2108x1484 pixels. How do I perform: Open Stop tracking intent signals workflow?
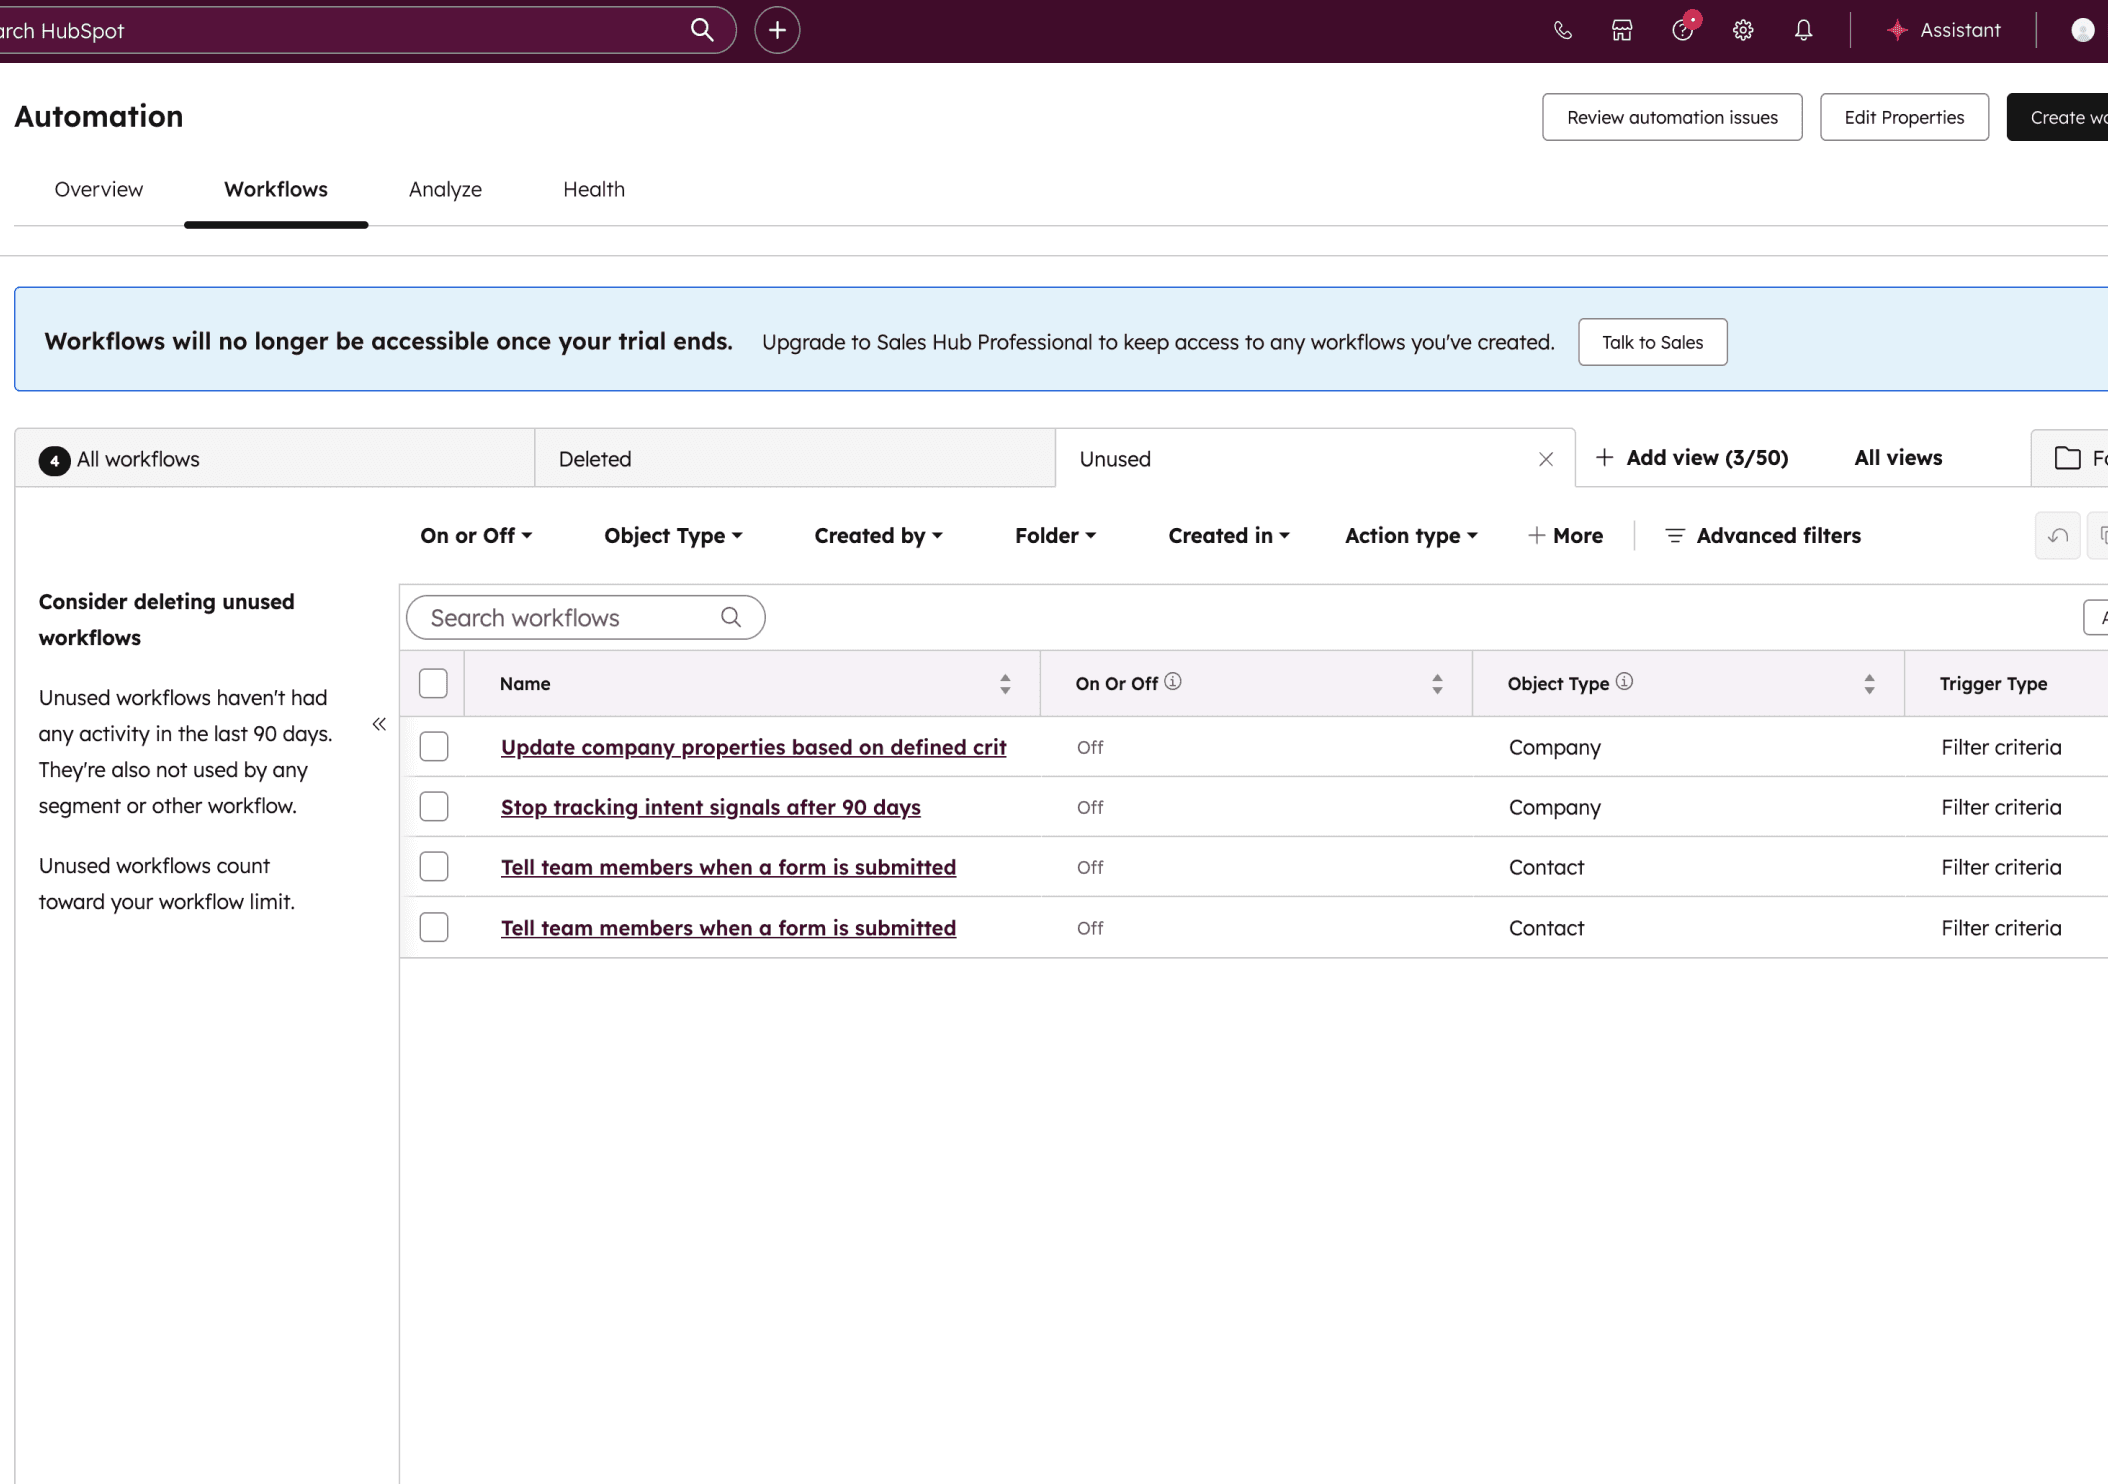tap(710, 807)
